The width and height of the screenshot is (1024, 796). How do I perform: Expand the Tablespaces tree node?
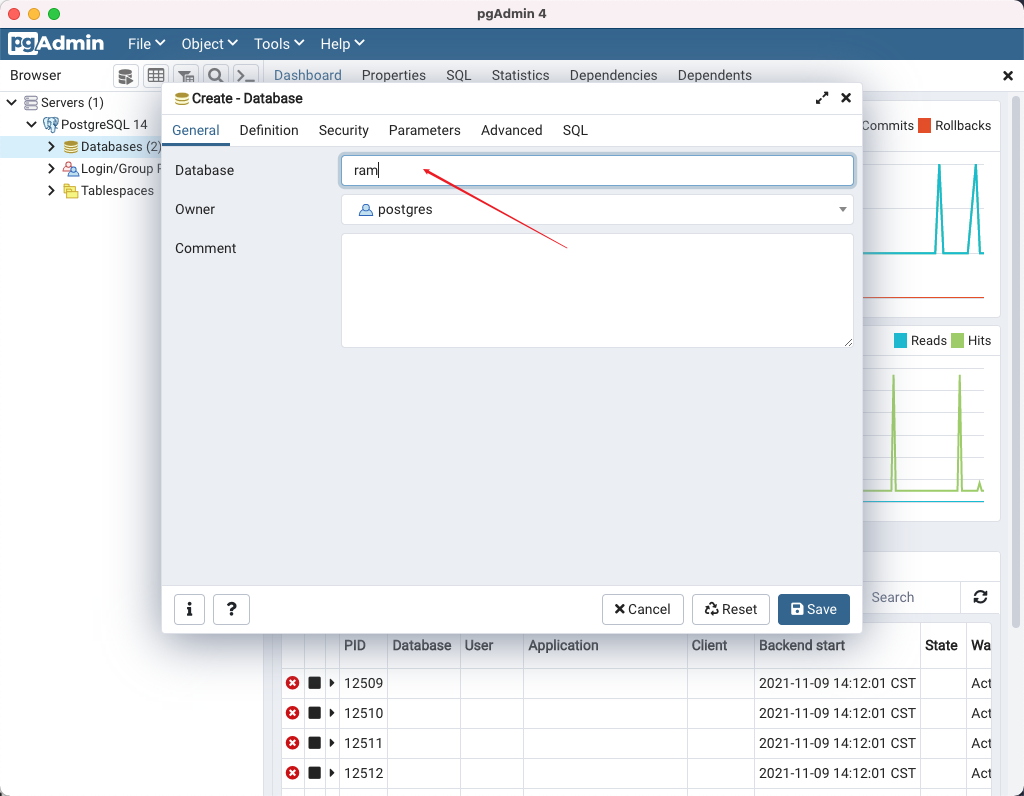[52, 191]
